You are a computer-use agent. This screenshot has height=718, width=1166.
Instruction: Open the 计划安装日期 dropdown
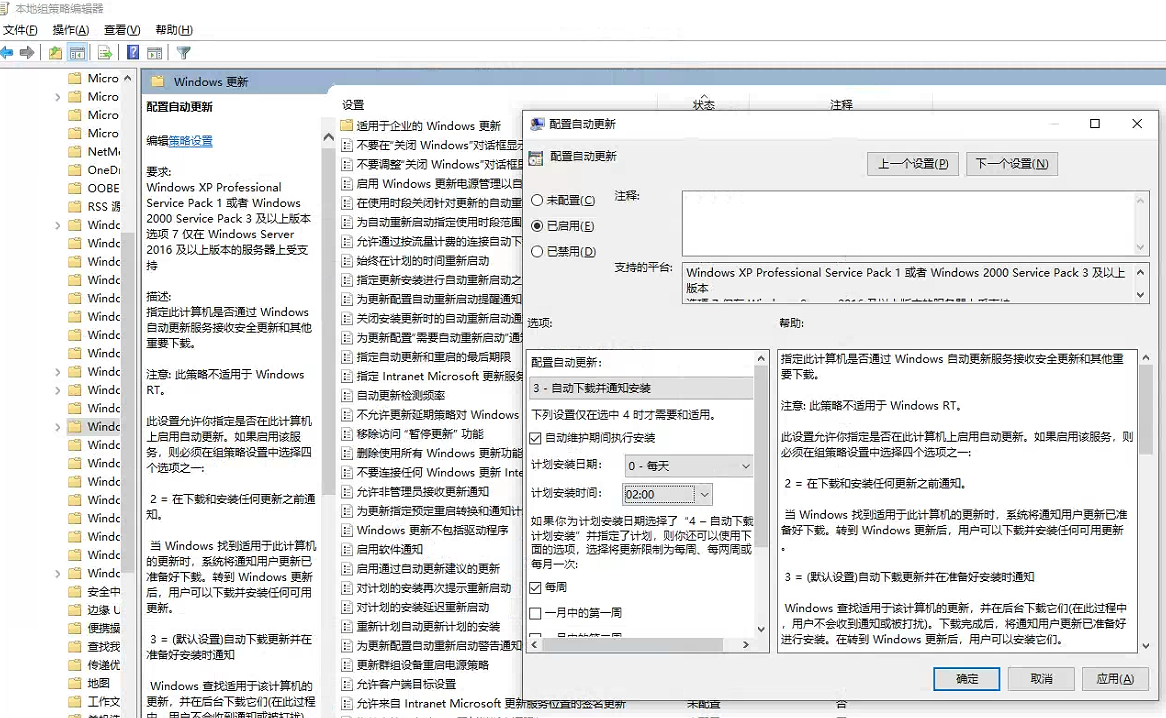point(689,466)
